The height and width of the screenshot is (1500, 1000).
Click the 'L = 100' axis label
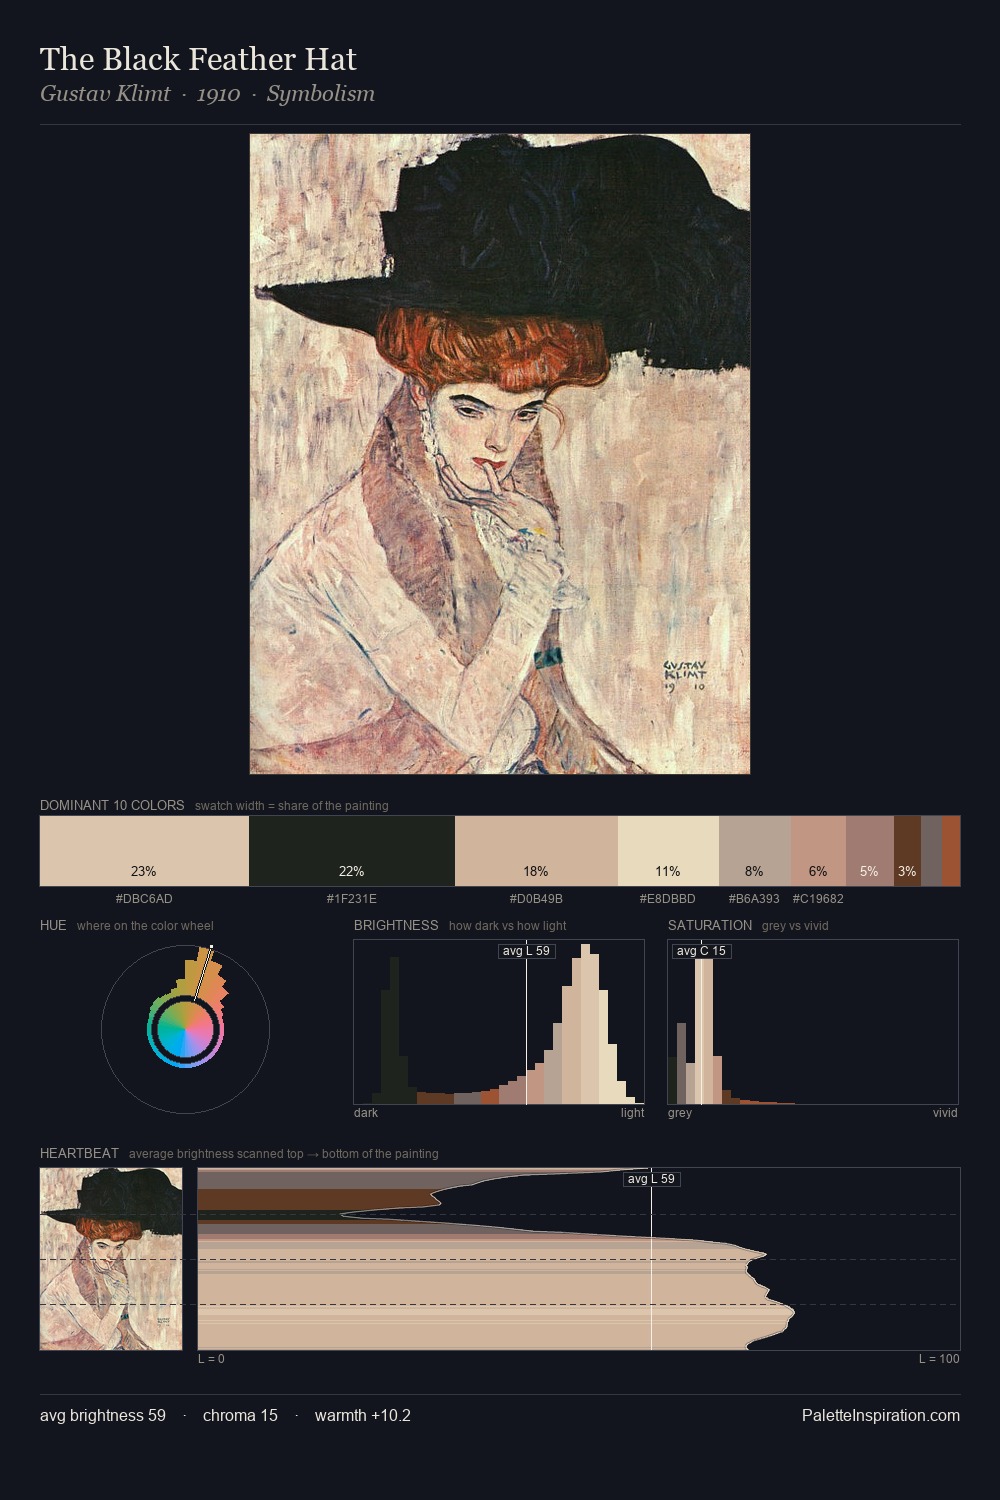click(939, 1359)
